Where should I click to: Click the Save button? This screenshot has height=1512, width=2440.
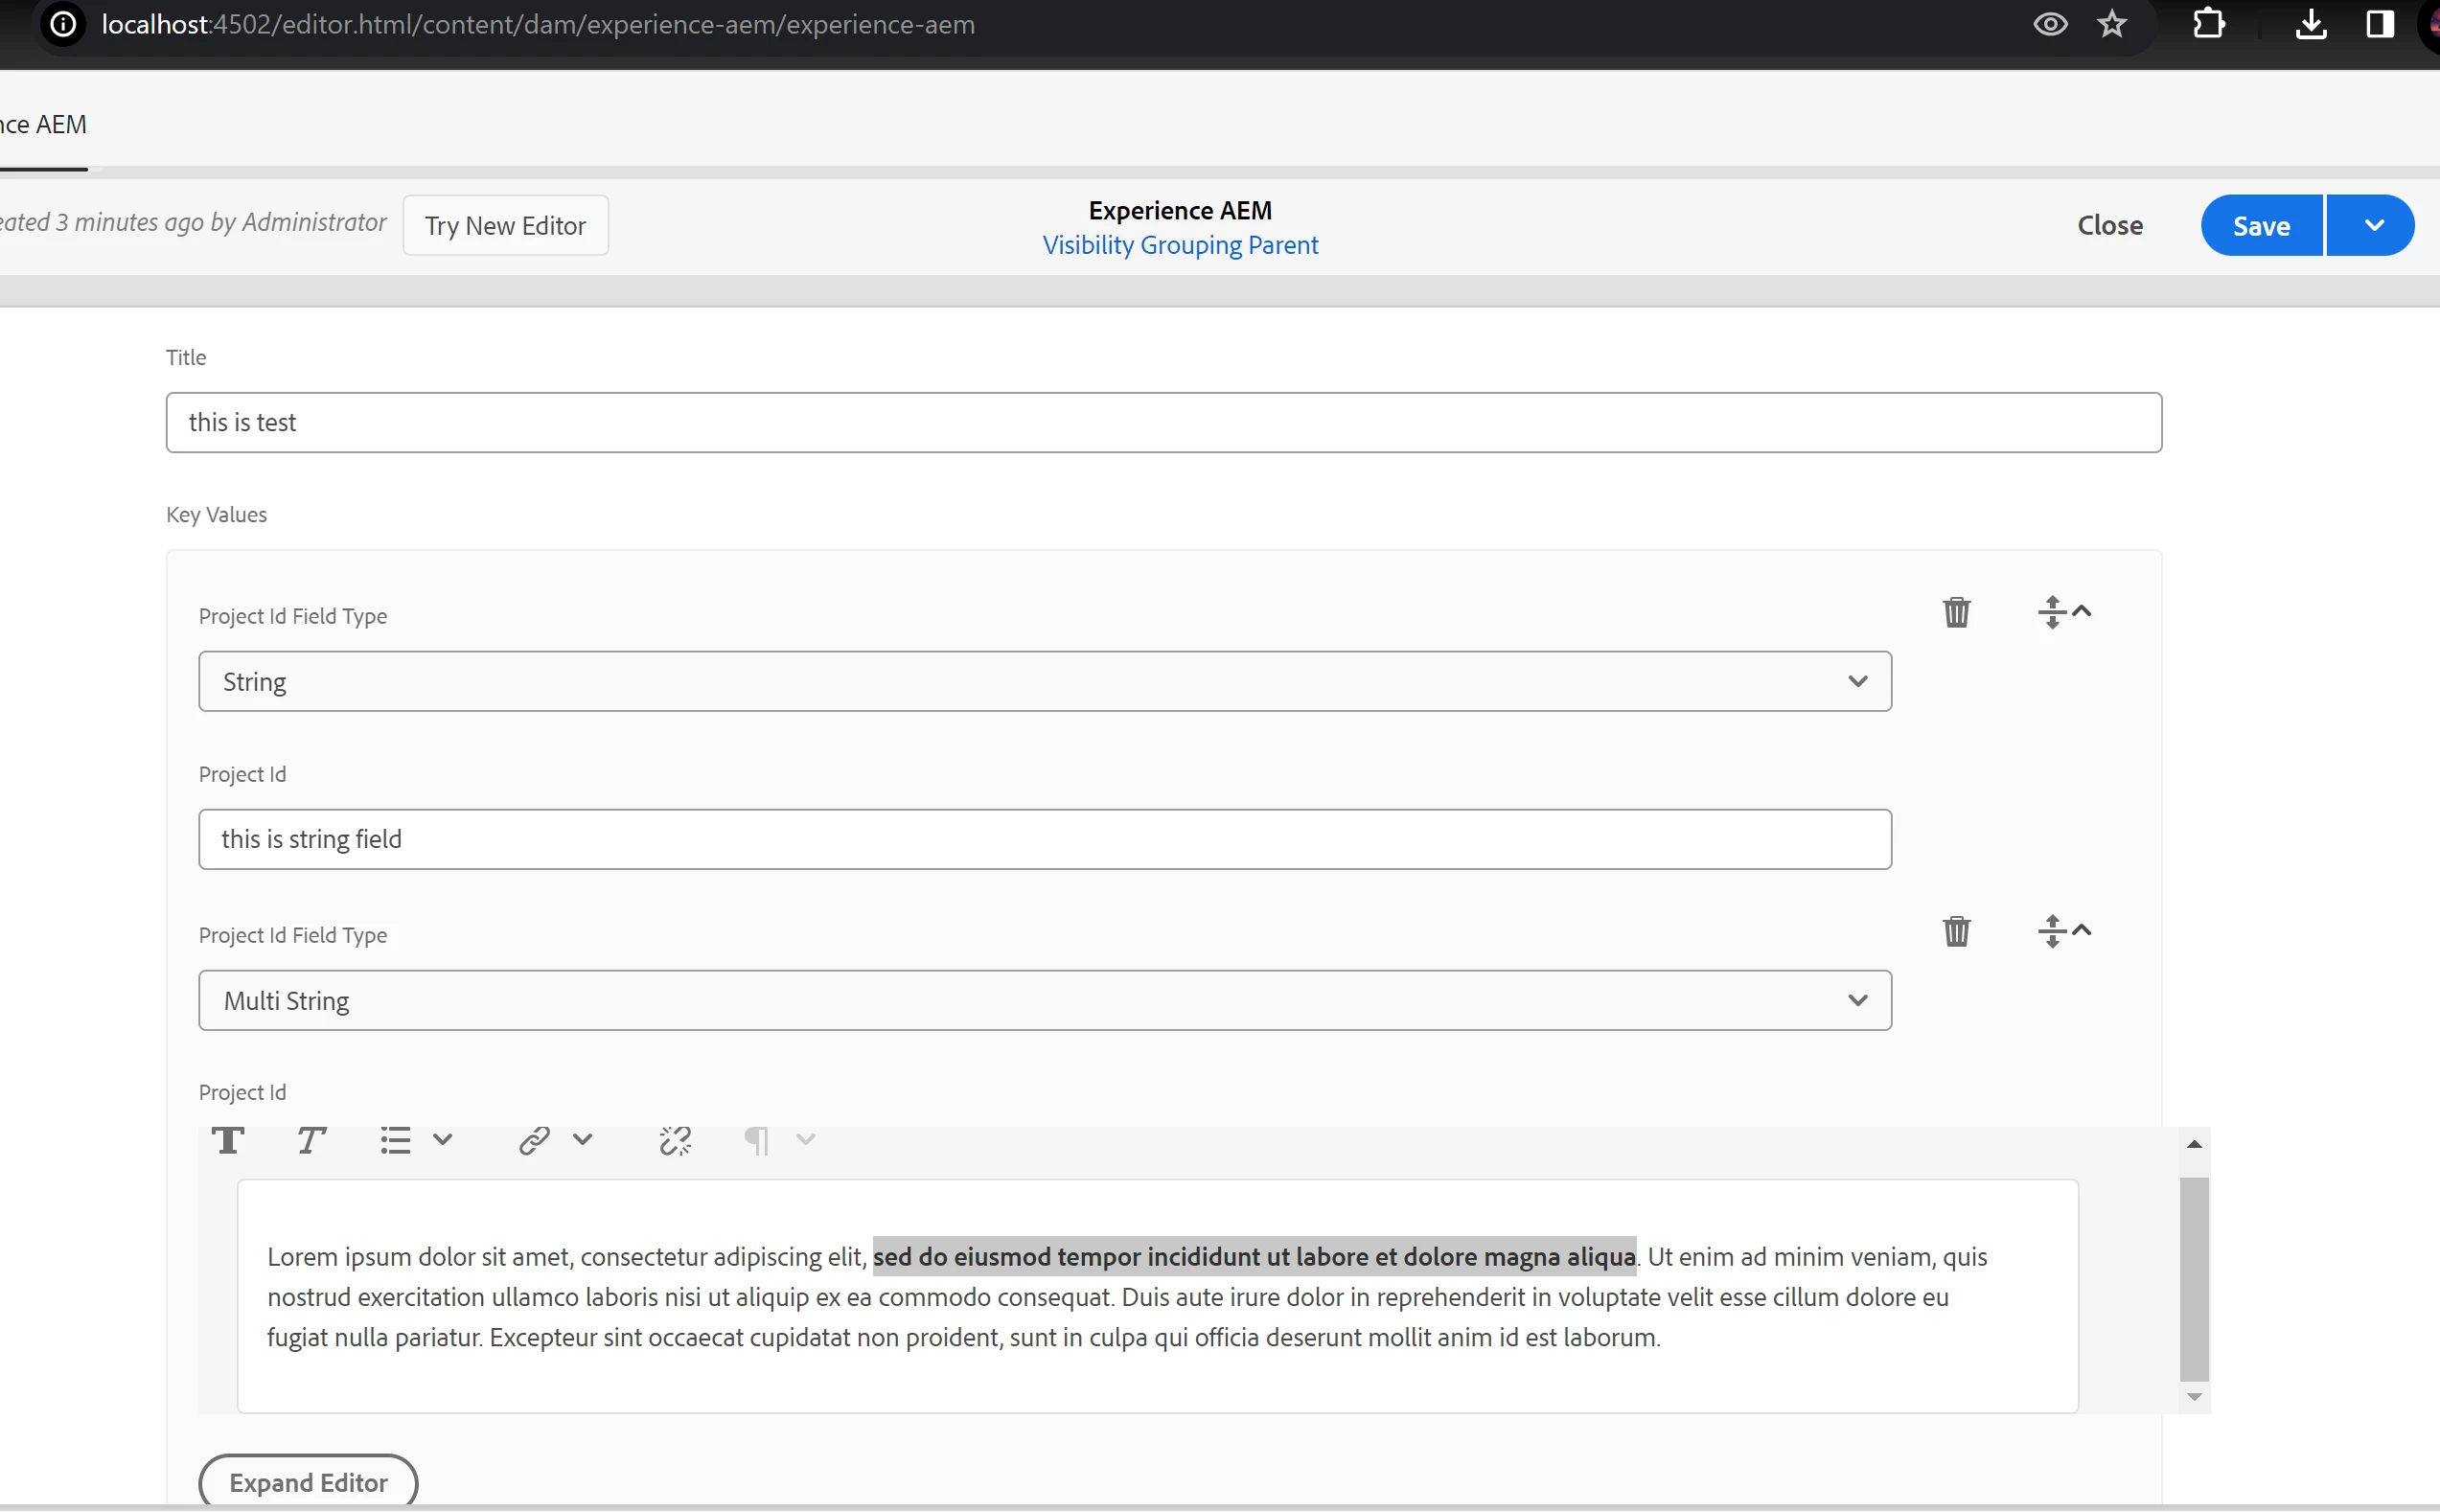(2261, 226)
